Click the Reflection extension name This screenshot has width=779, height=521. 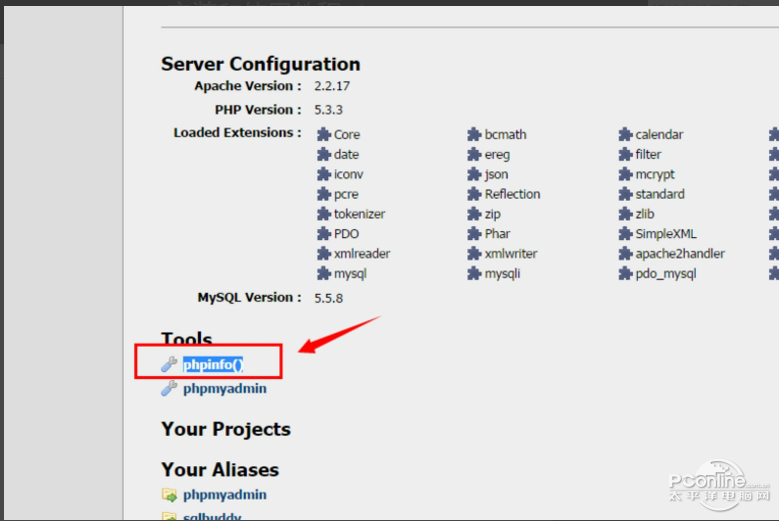pyautogui.click(x=512, y=194)
